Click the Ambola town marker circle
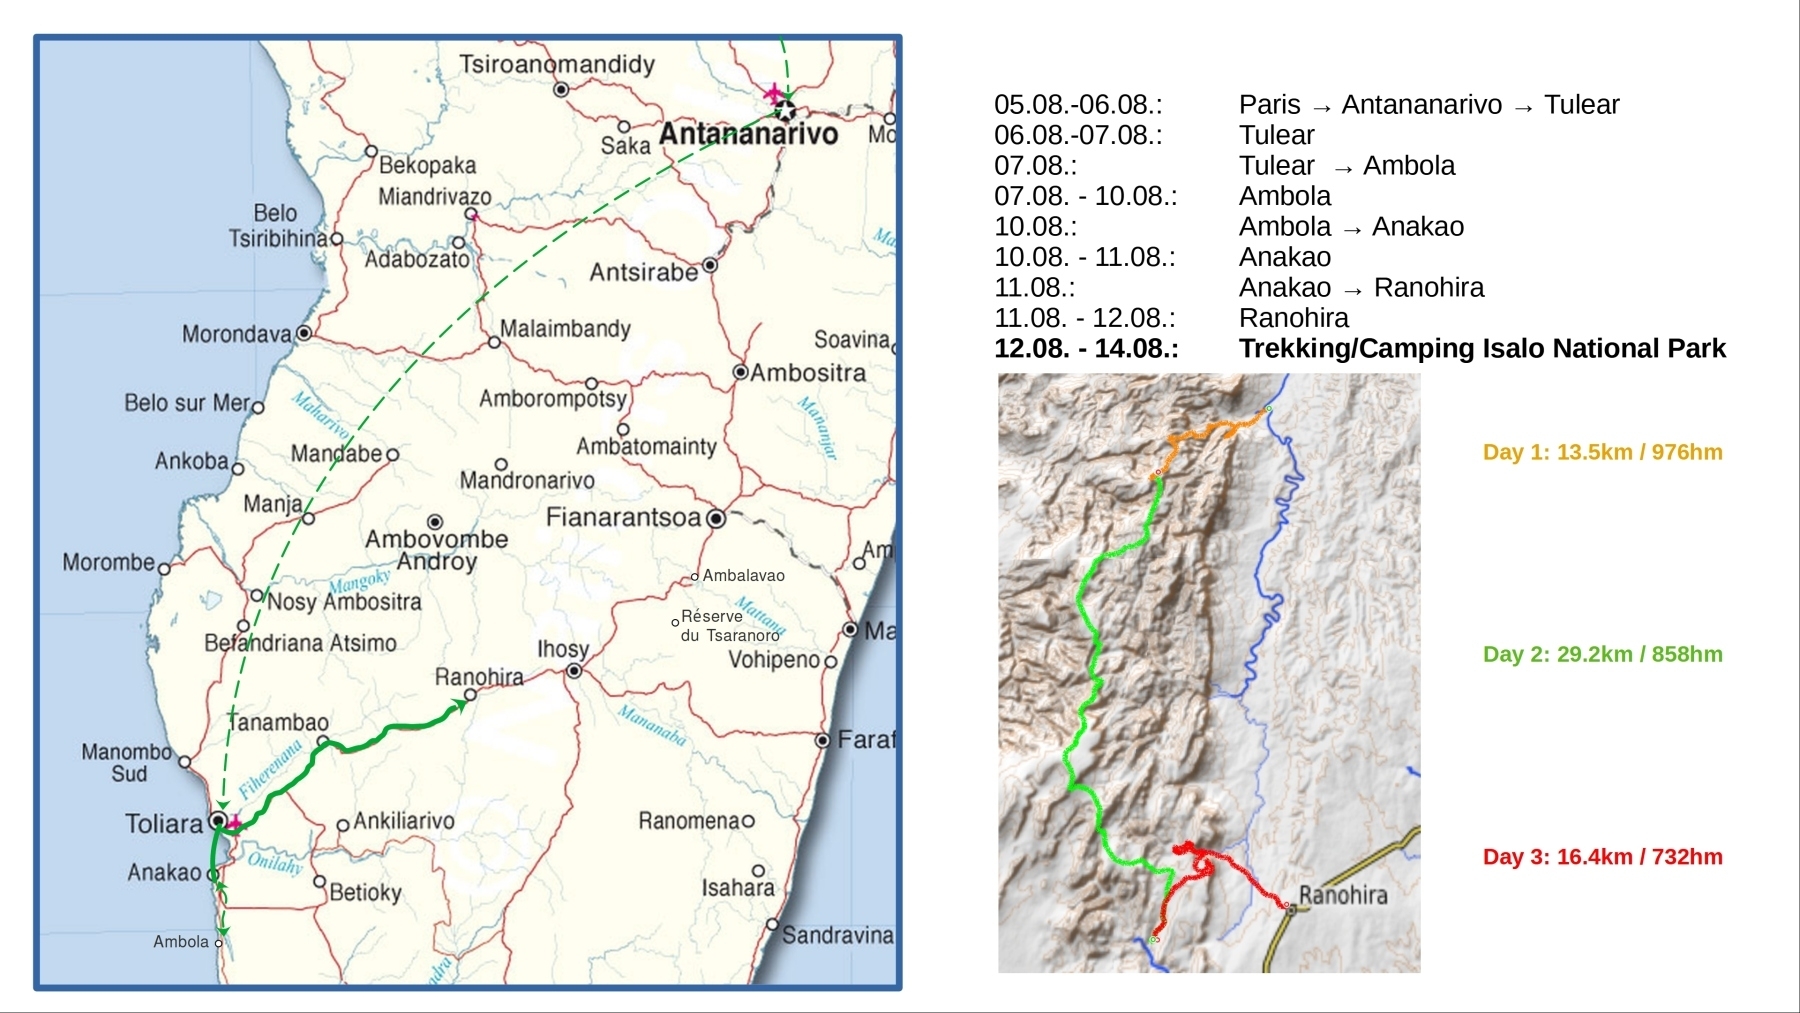Viewport: 1800px width, 1013px height. [219, 942]
